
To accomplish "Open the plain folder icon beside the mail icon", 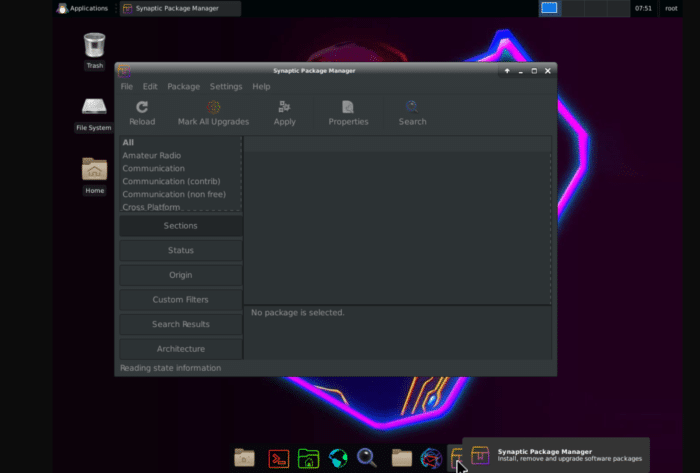I will pos(402,458).
